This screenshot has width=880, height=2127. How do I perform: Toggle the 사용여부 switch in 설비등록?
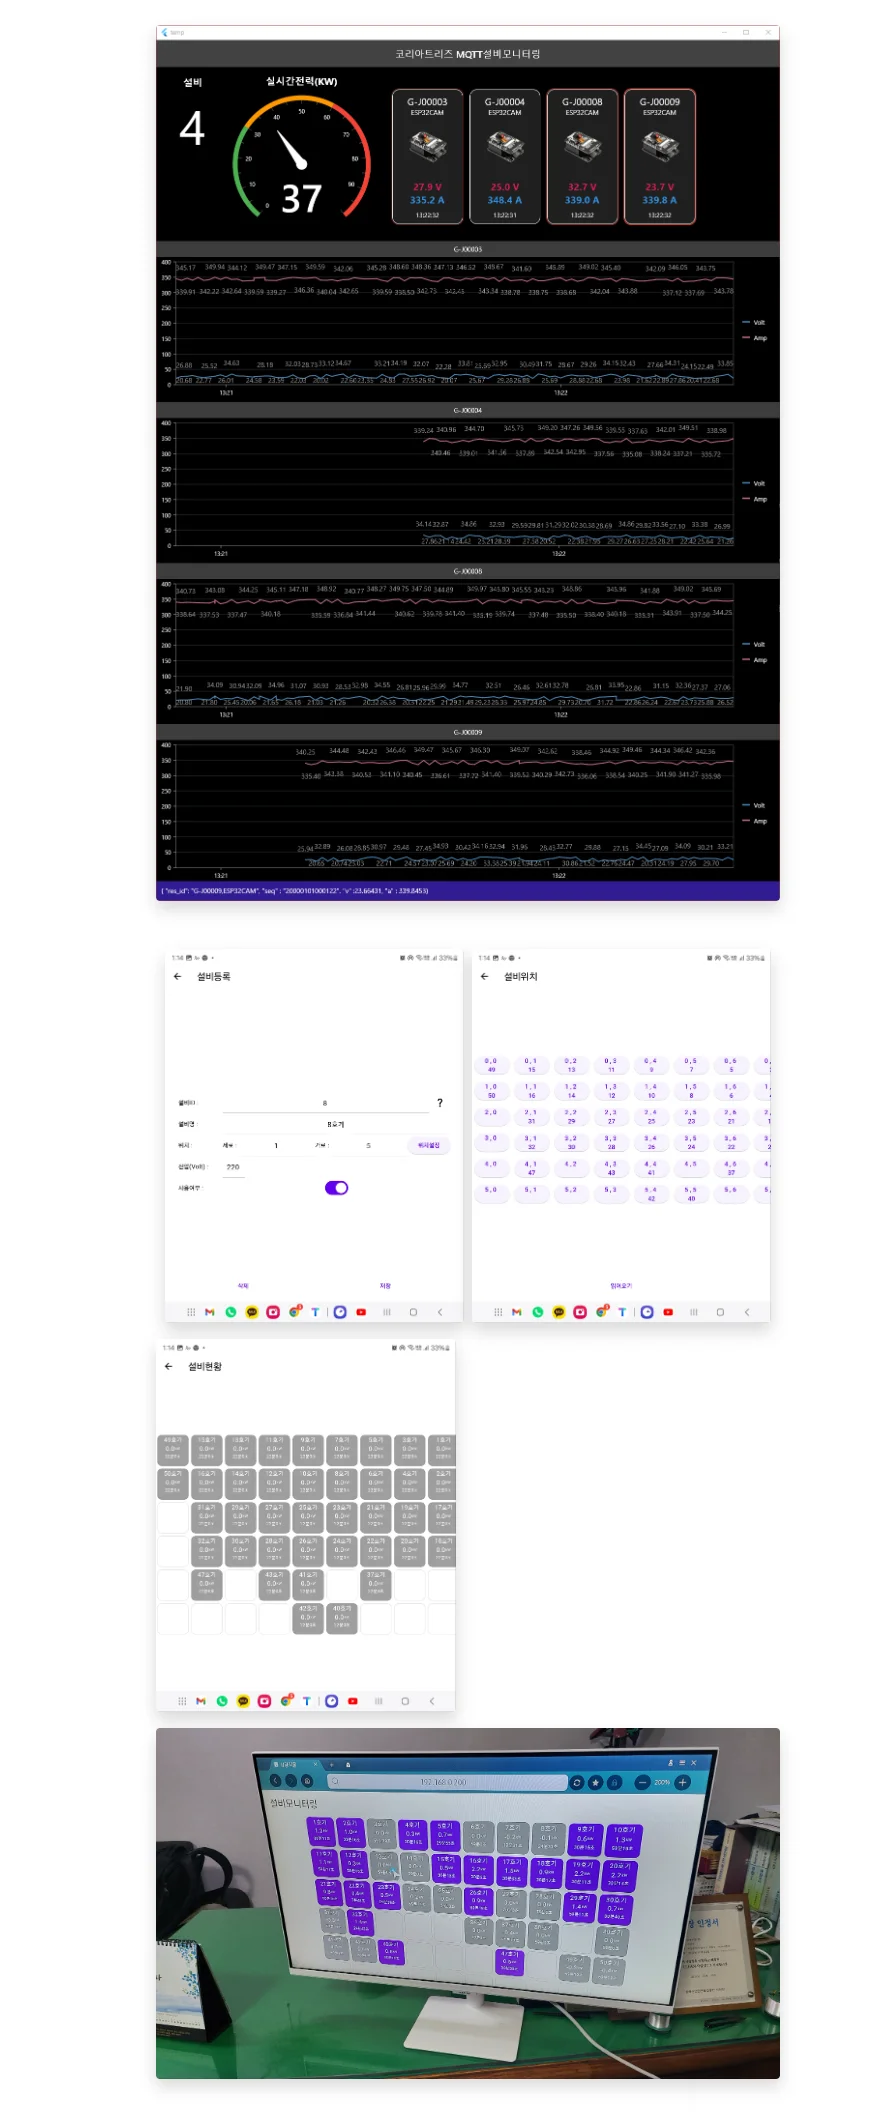pyautogui.click(x=336, y=1188)
